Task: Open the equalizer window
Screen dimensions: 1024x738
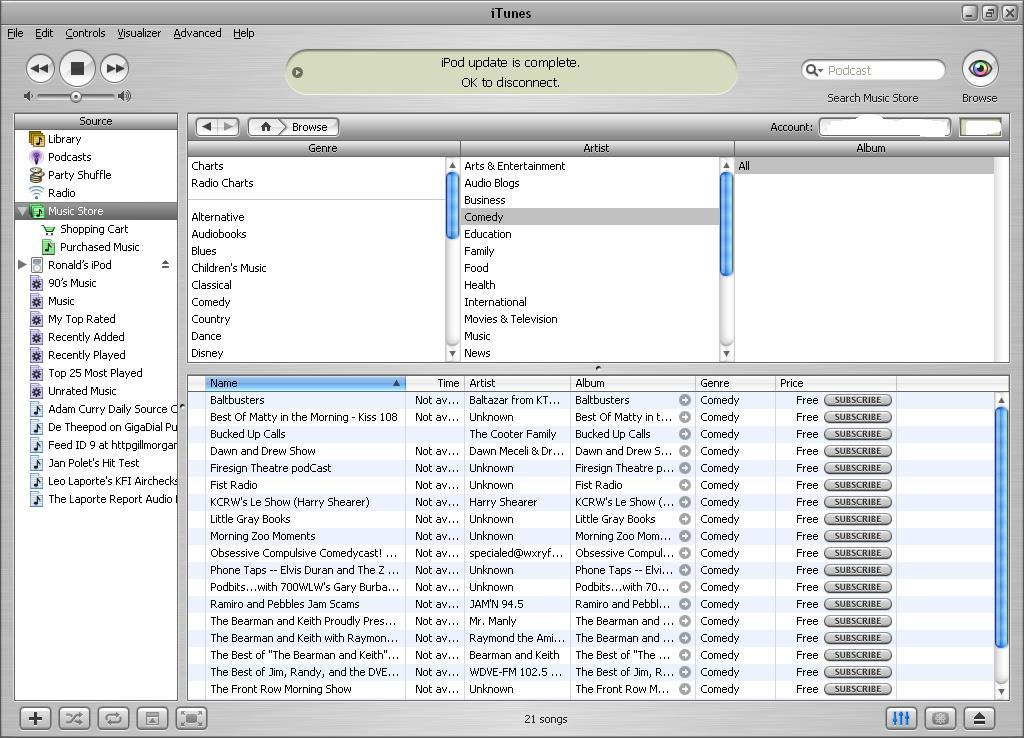Action: pos(901,718)
